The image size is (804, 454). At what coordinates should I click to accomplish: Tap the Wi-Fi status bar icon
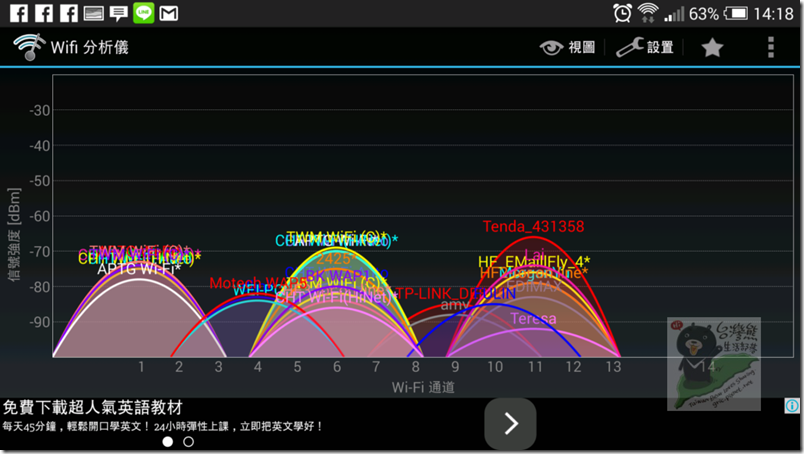point(648,13)
